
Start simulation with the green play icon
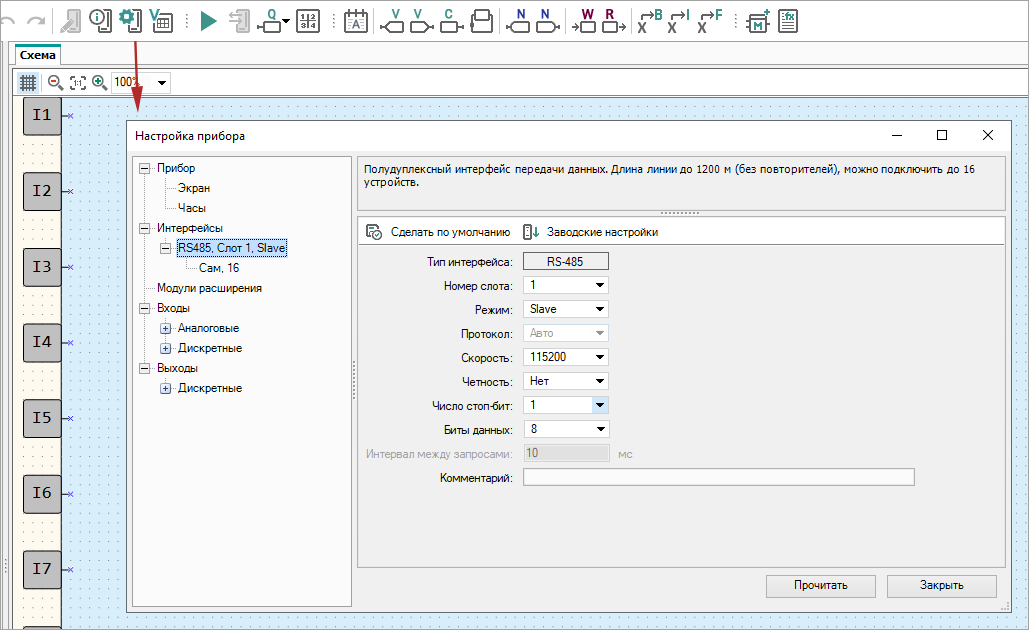point(208,20)
